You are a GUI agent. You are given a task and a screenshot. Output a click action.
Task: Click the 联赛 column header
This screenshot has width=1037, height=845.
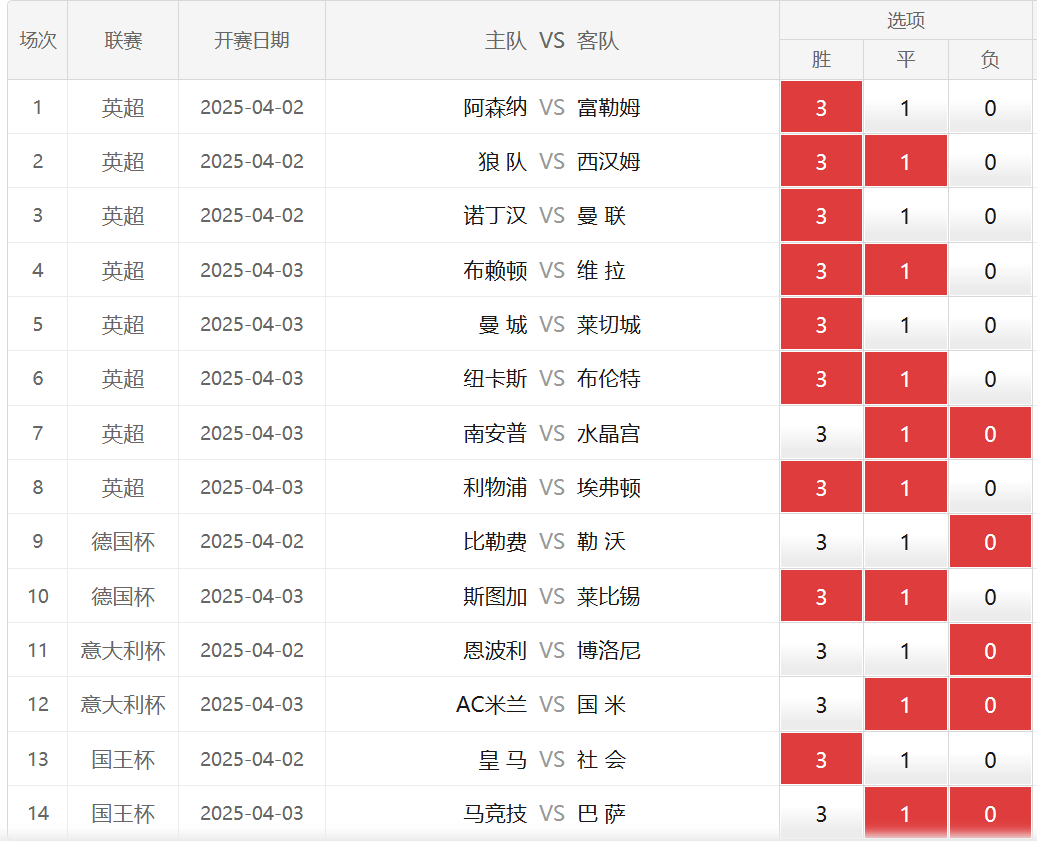pyautogui.click(x=123, y=40)
